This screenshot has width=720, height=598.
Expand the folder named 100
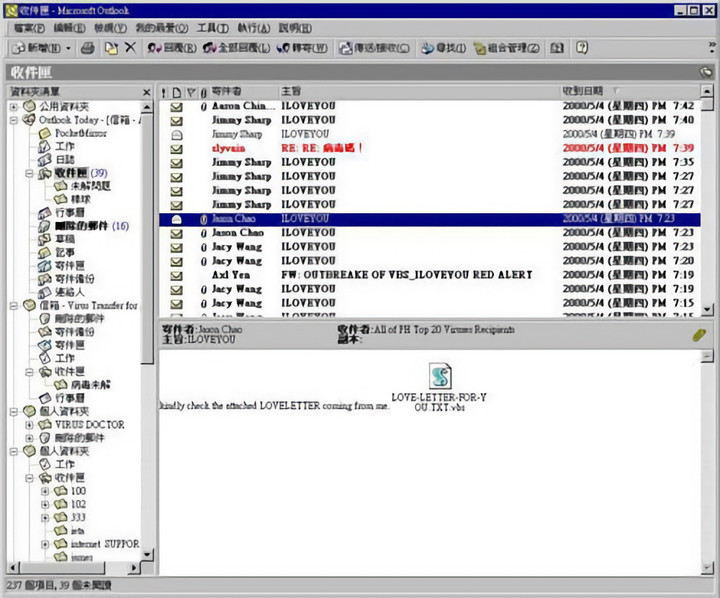pyautogui.click(x=44, y=491)
